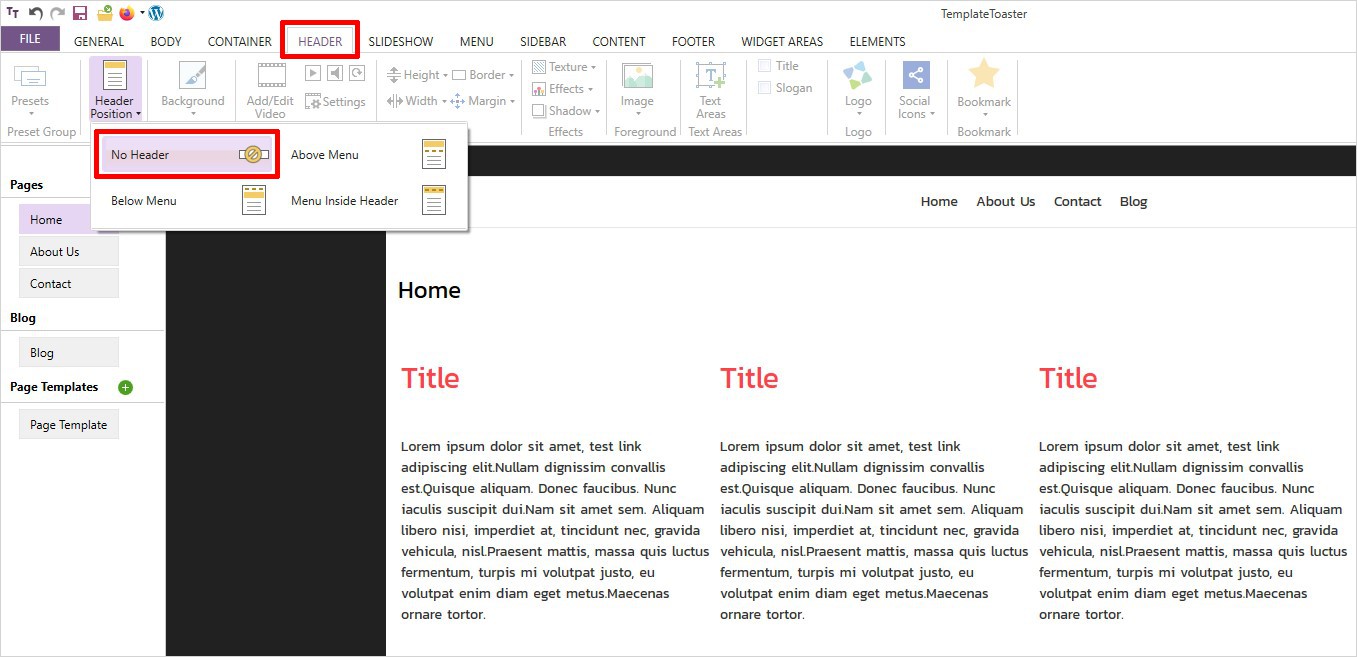Screen dimensions: 1357x657
Task: Click the Blog link in preview navigation
Action: pos(1133,202)
